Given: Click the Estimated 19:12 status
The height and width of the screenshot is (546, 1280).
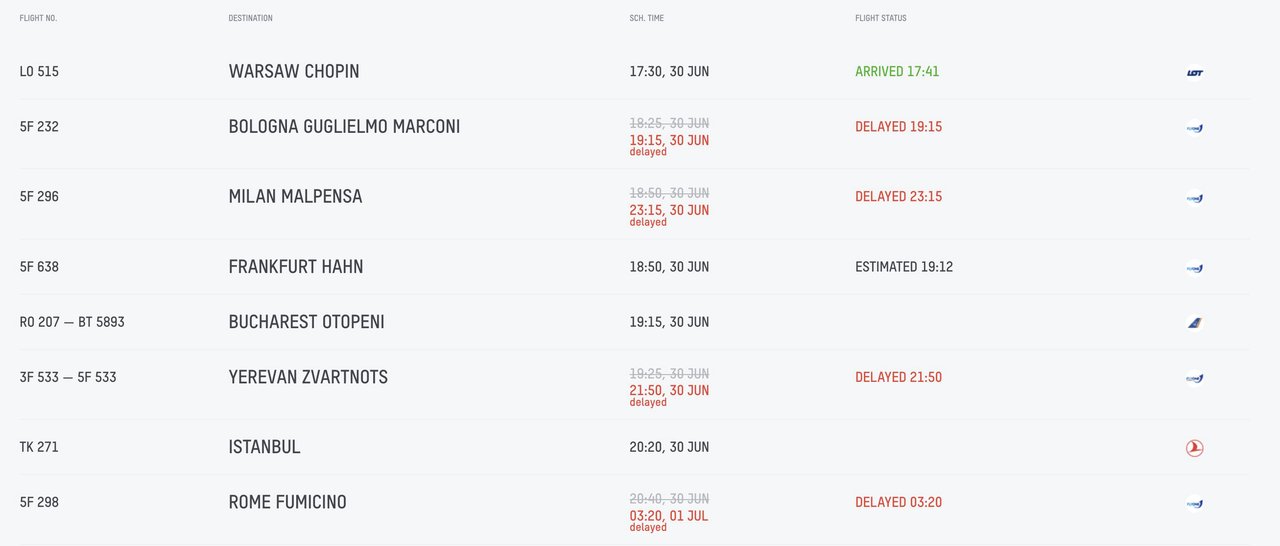Looking at the screenshot, I should 904,267.
